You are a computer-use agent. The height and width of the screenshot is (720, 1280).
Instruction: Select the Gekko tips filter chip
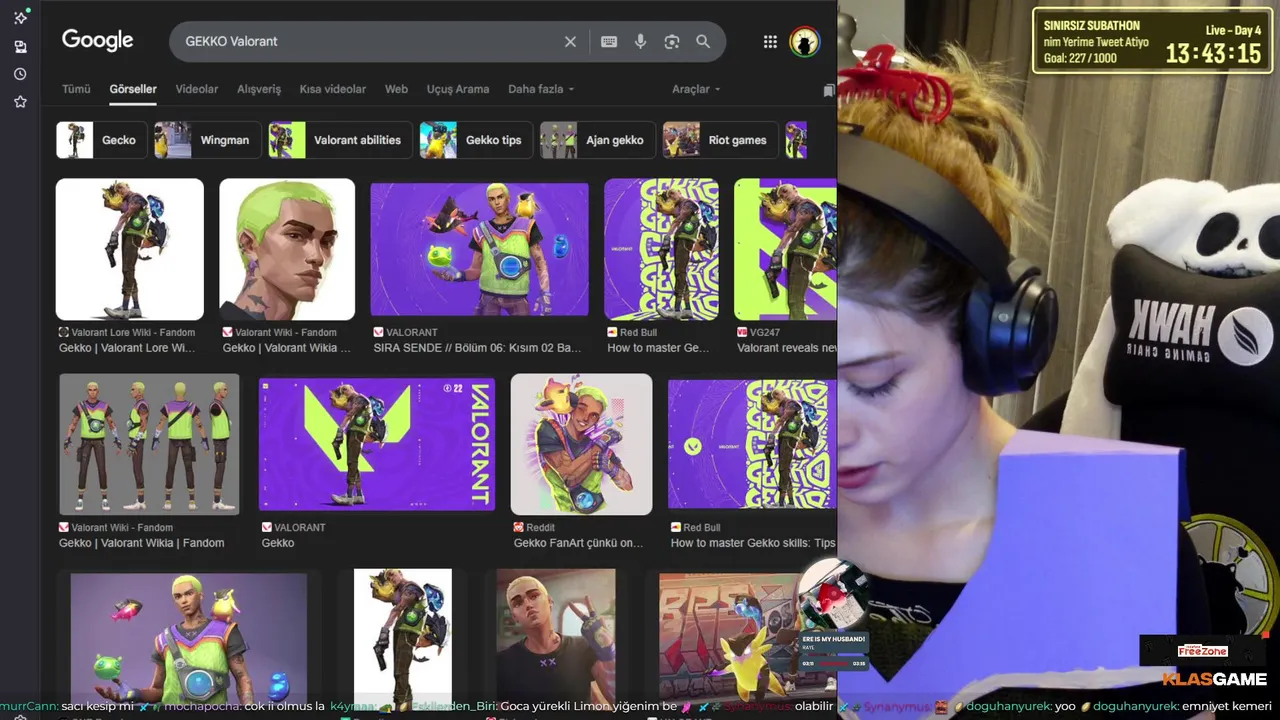click(477, 140)
